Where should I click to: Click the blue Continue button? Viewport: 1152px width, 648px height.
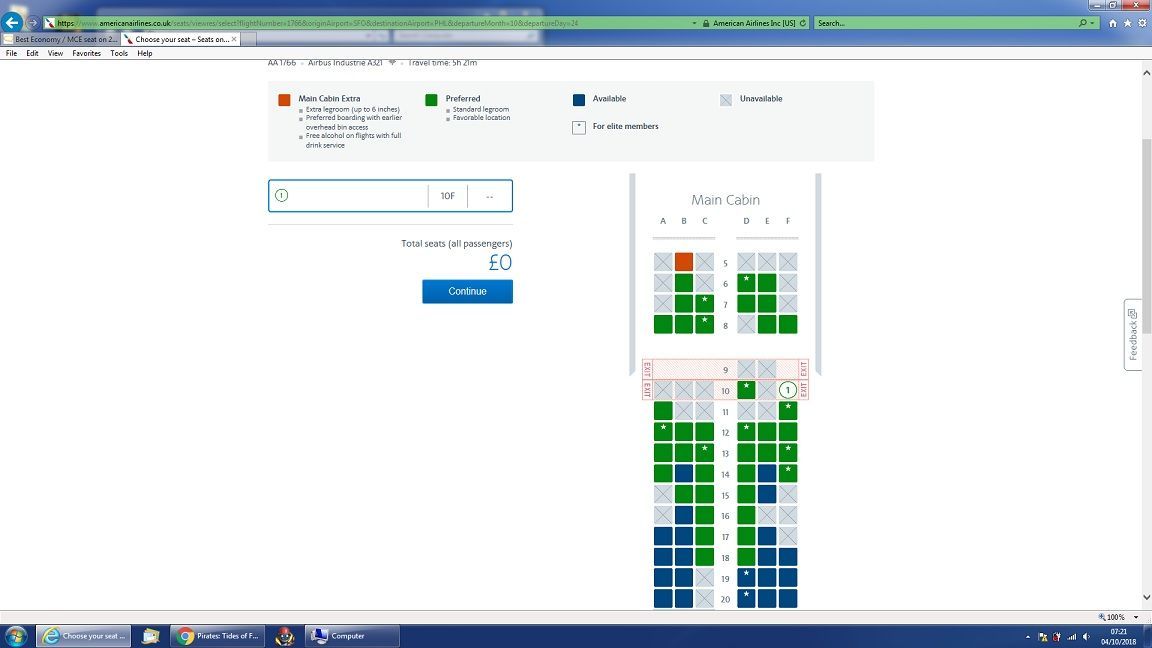[x=467, y=291]
